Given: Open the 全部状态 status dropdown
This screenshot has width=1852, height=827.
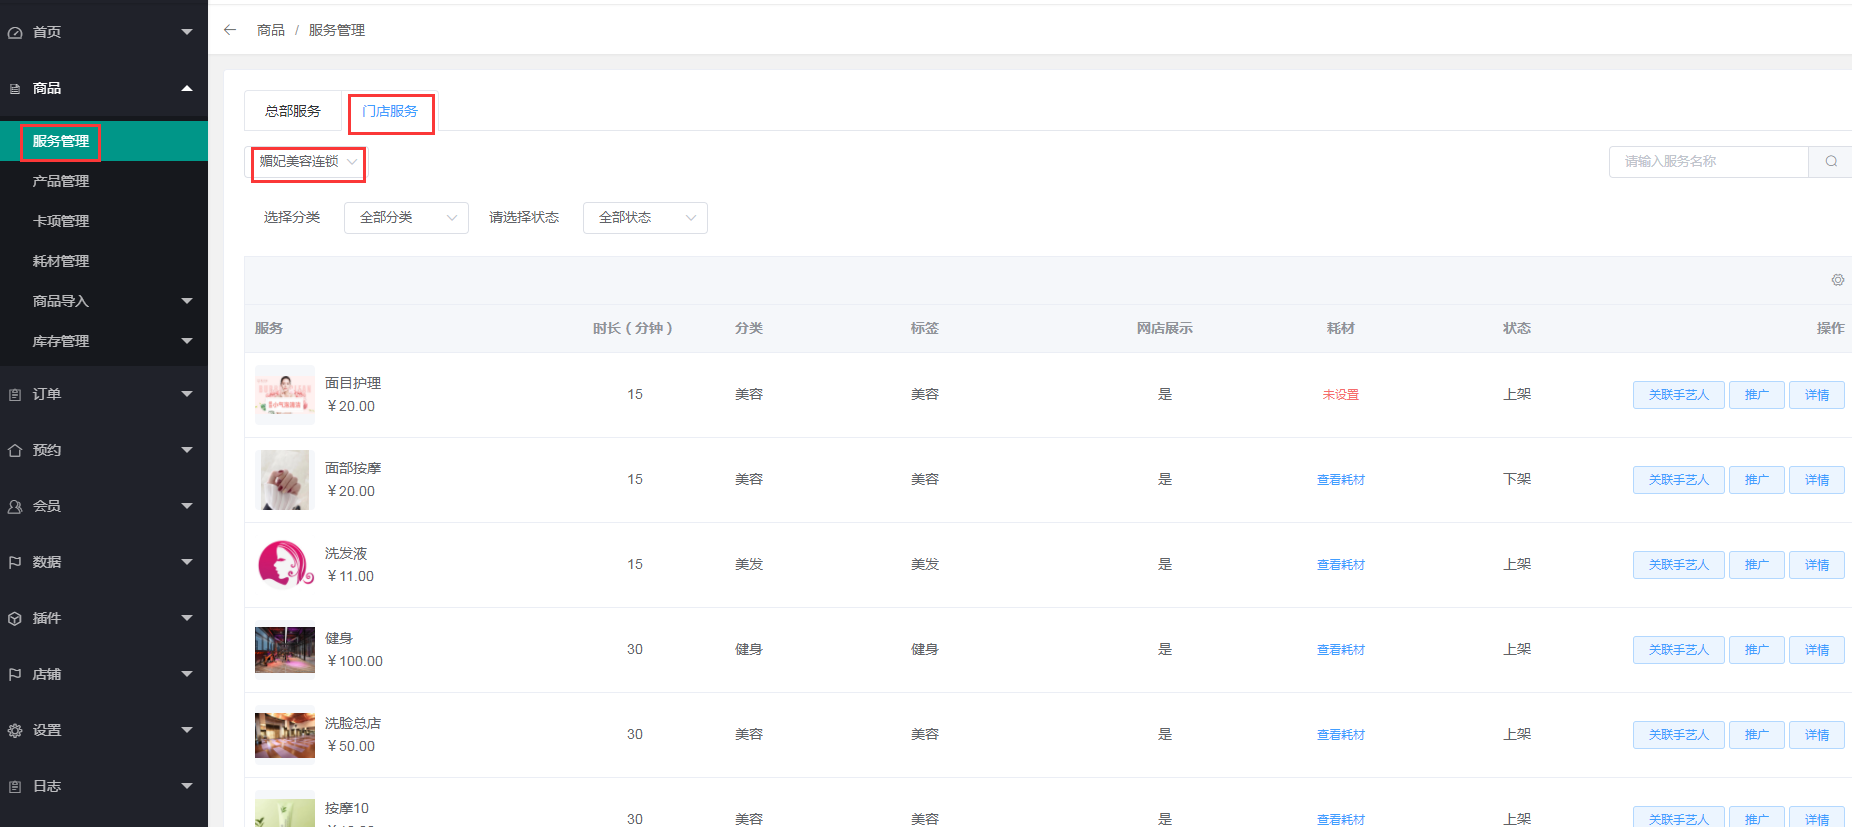Looking at the screenshot, I should point(645,218).
